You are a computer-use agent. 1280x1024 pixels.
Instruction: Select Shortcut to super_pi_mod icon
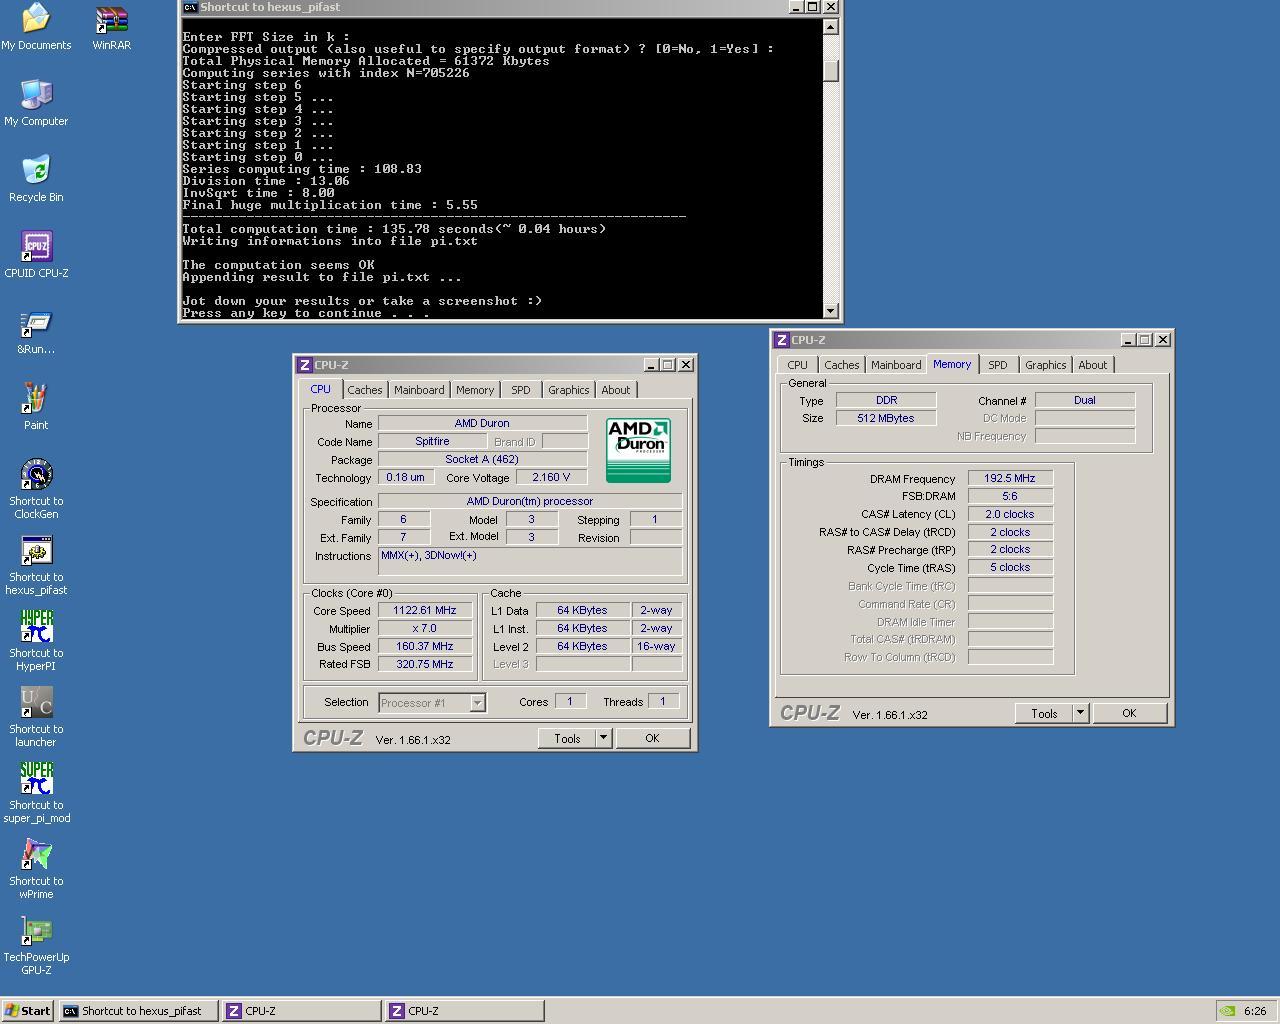[36, 792]
